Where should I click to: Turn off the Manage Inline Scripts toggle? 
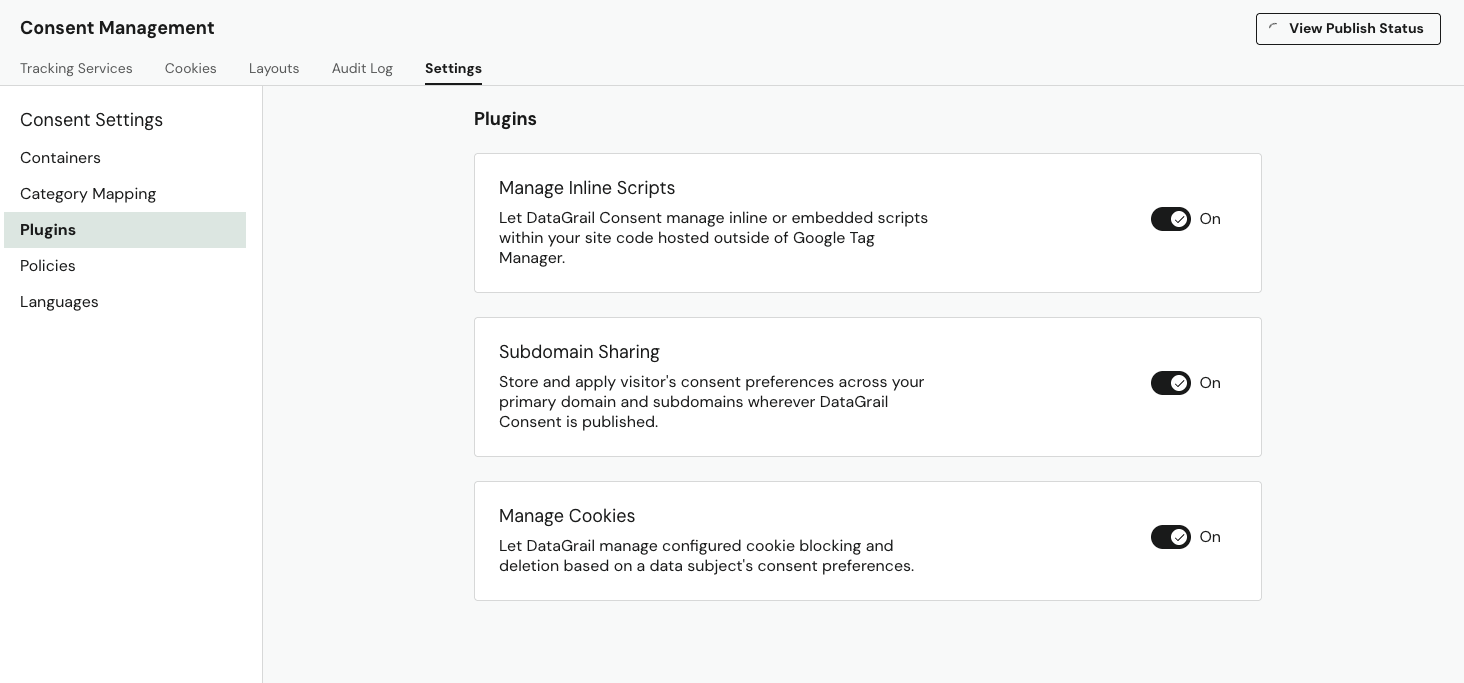pos(1171,219)
